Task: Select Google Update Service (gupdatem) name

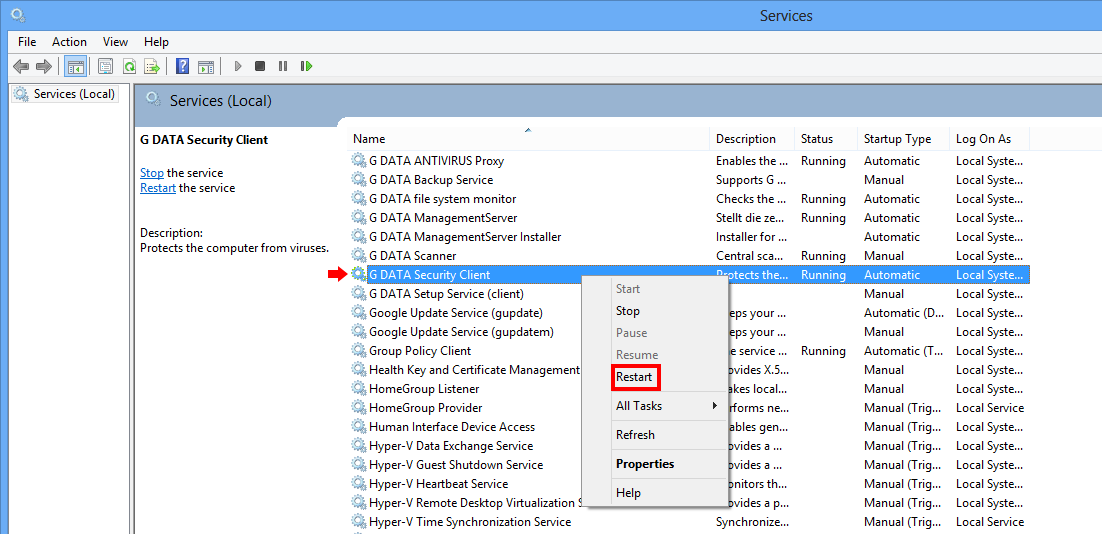Action: click(462, 331)
